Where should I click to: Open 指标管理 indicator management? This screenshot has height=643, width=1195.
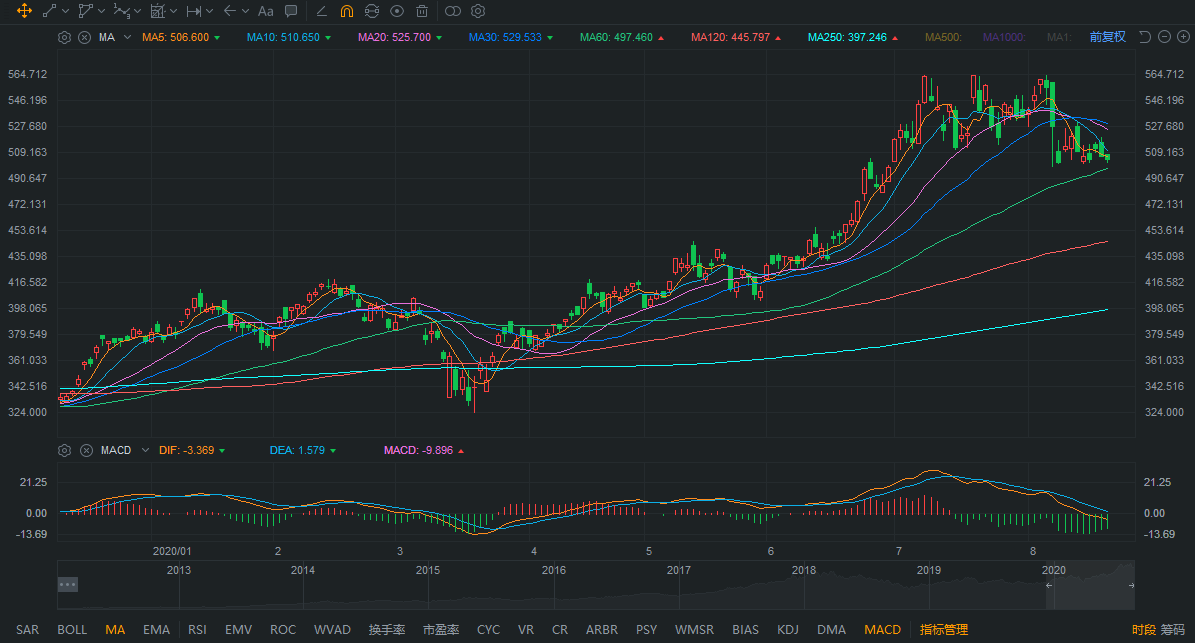[x=944, y=630]
